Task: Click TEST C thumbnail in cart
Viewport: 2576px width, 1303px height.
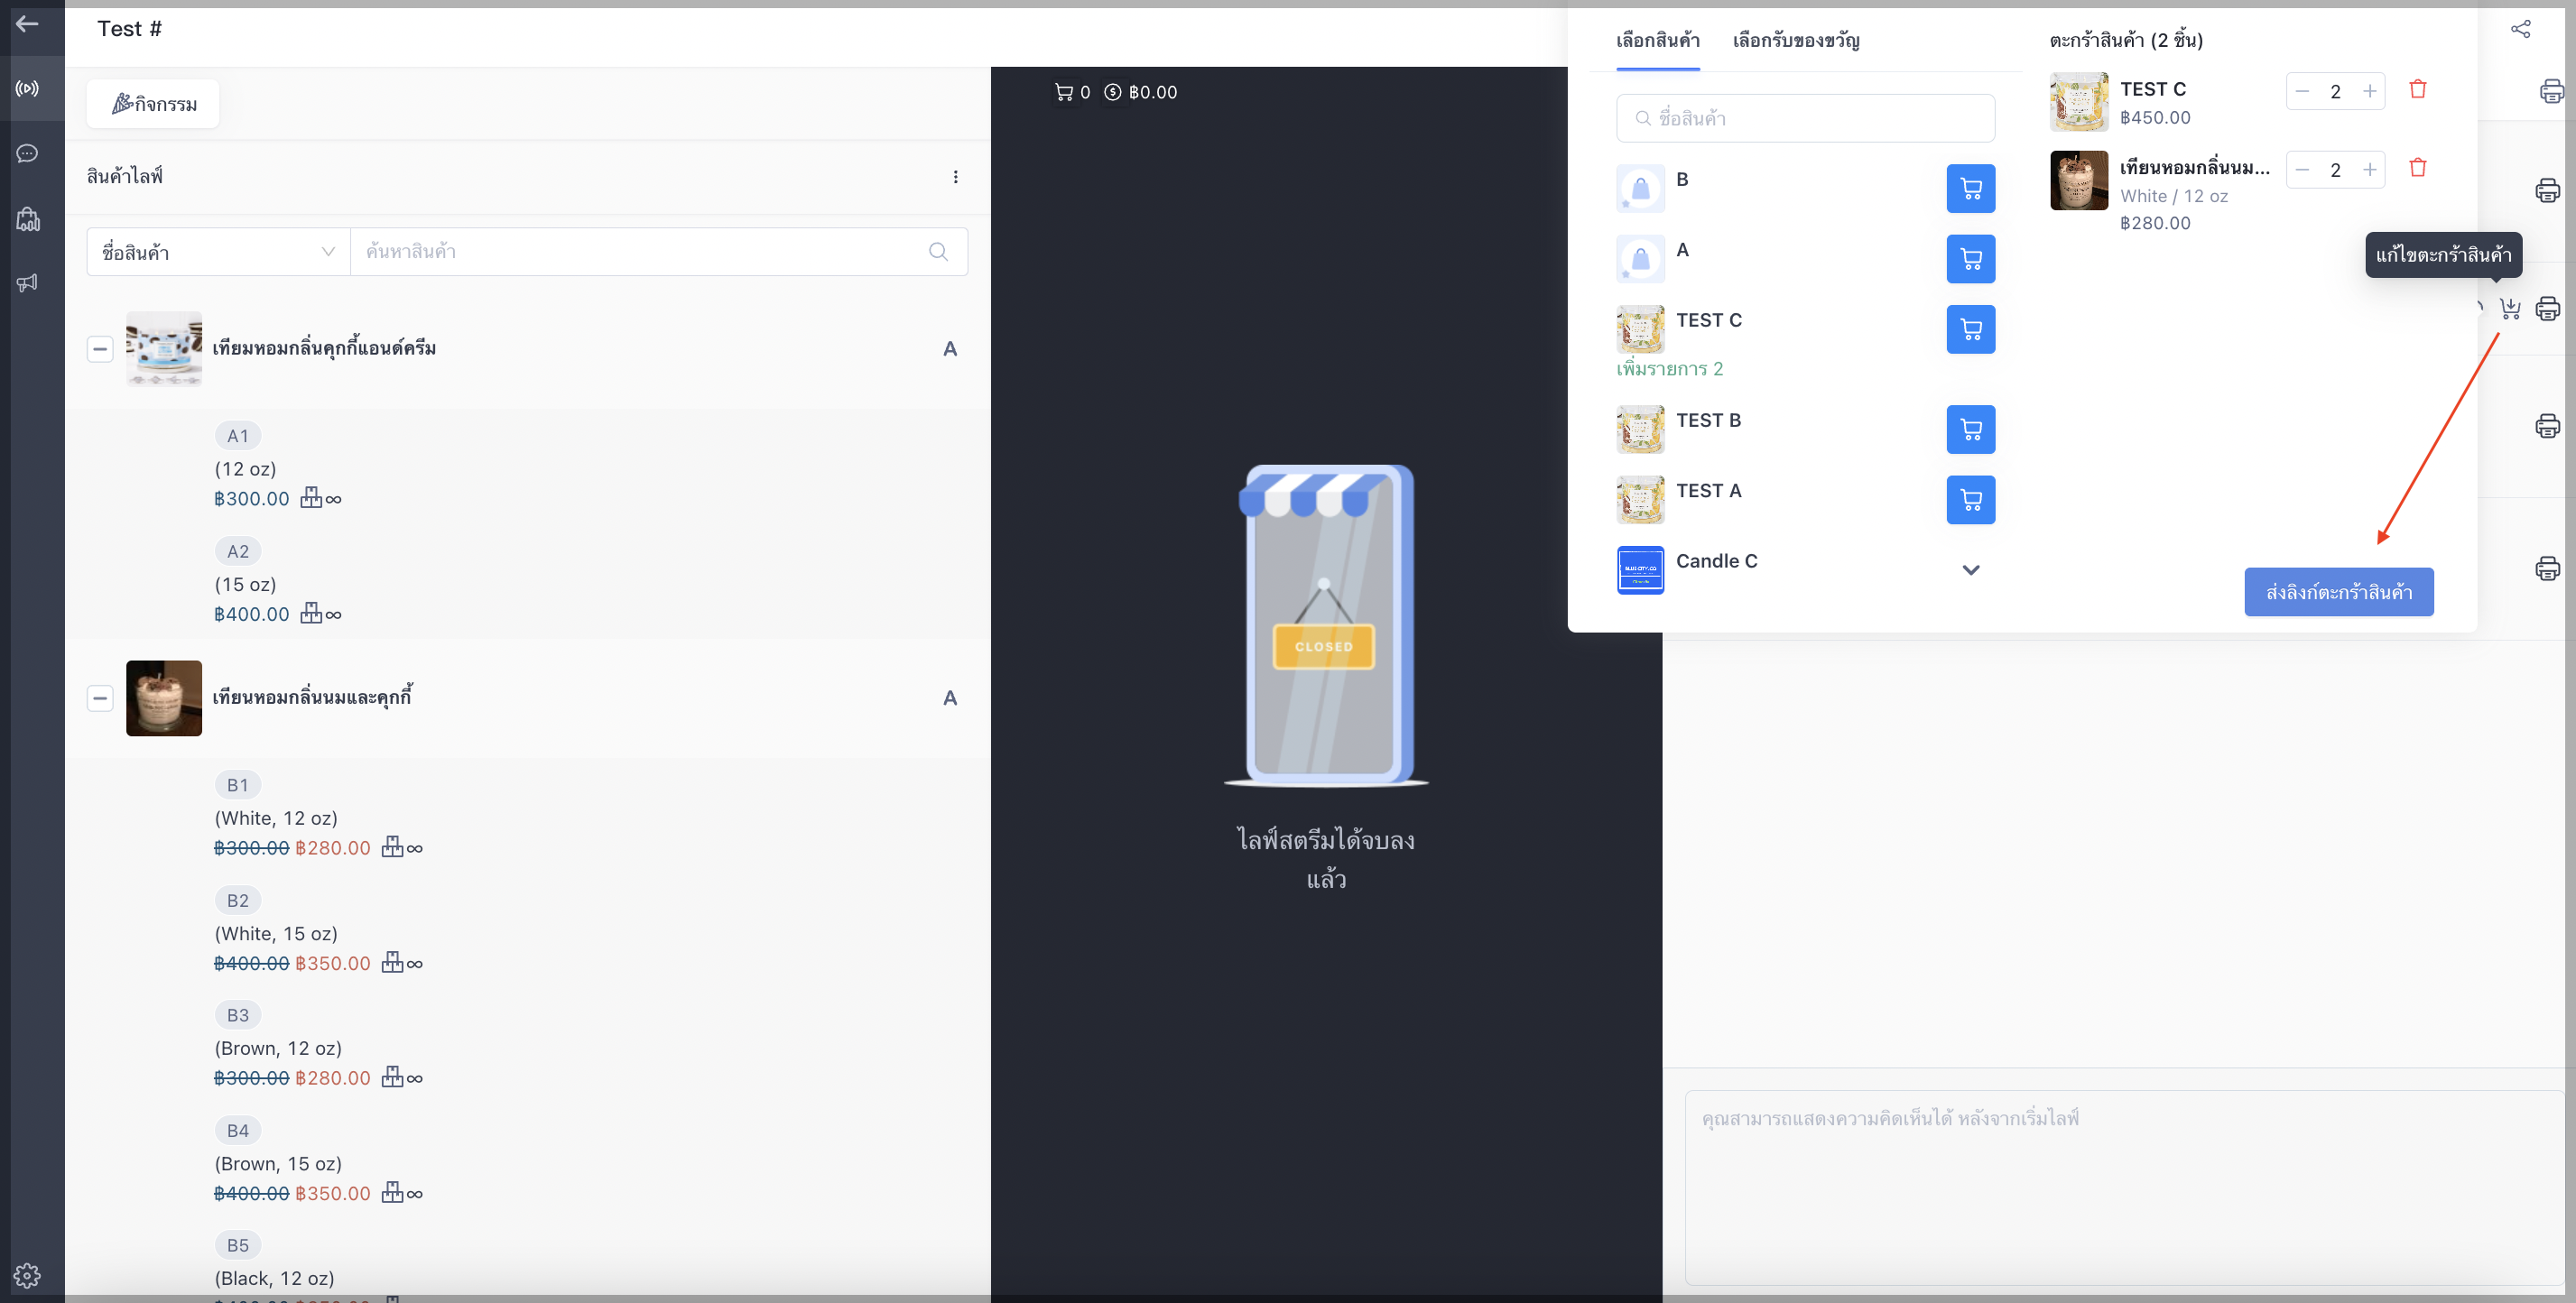Action: point(2079,102)
